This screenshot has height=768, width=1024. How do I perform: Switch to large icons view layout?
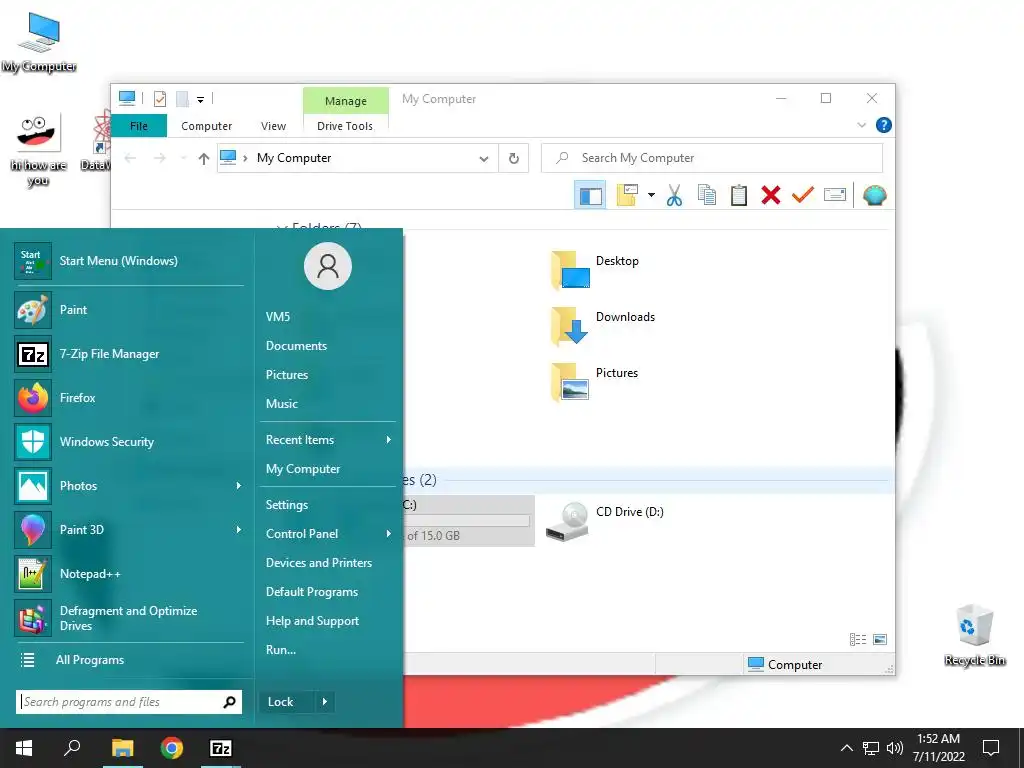pyautogui.click(x=880, y=639)
